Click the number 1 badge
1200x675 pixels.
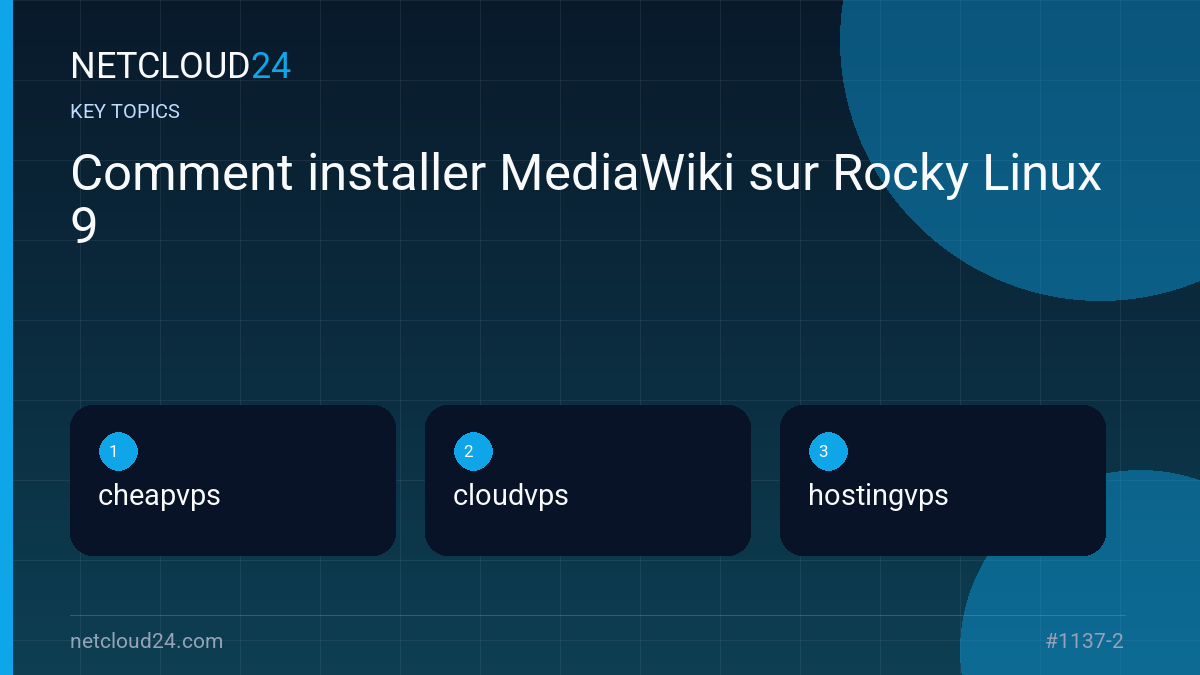pos(118,451)
